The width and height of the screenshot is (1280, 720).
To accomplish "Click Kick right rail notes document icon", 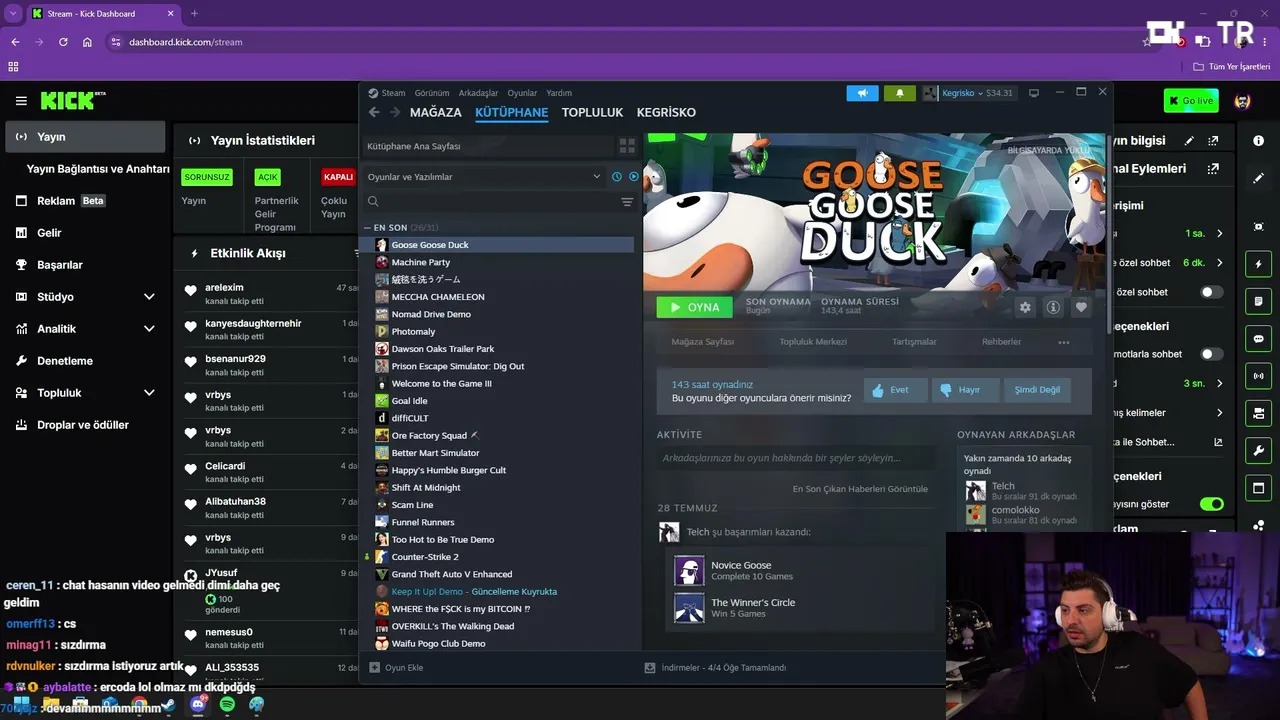I will 1258,301.
